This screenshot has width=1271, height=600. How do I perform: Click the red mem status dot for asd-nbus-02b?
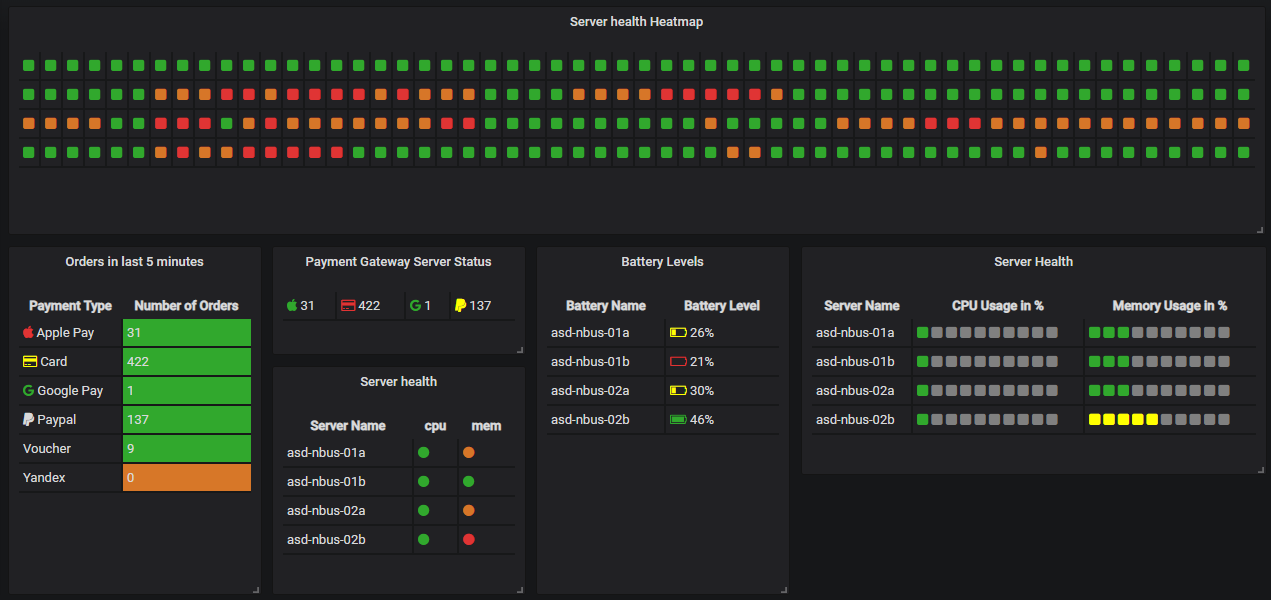tap(466, 539)
